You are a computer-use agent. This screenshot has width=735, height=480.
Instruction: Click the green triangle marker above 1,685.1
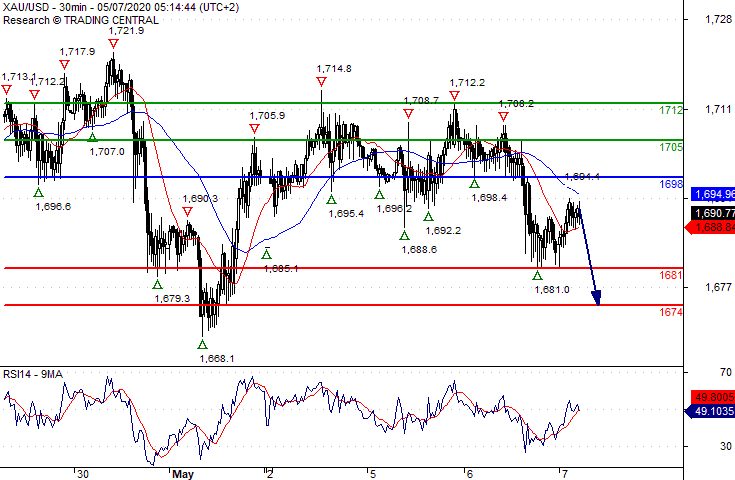tap(266, 254)
